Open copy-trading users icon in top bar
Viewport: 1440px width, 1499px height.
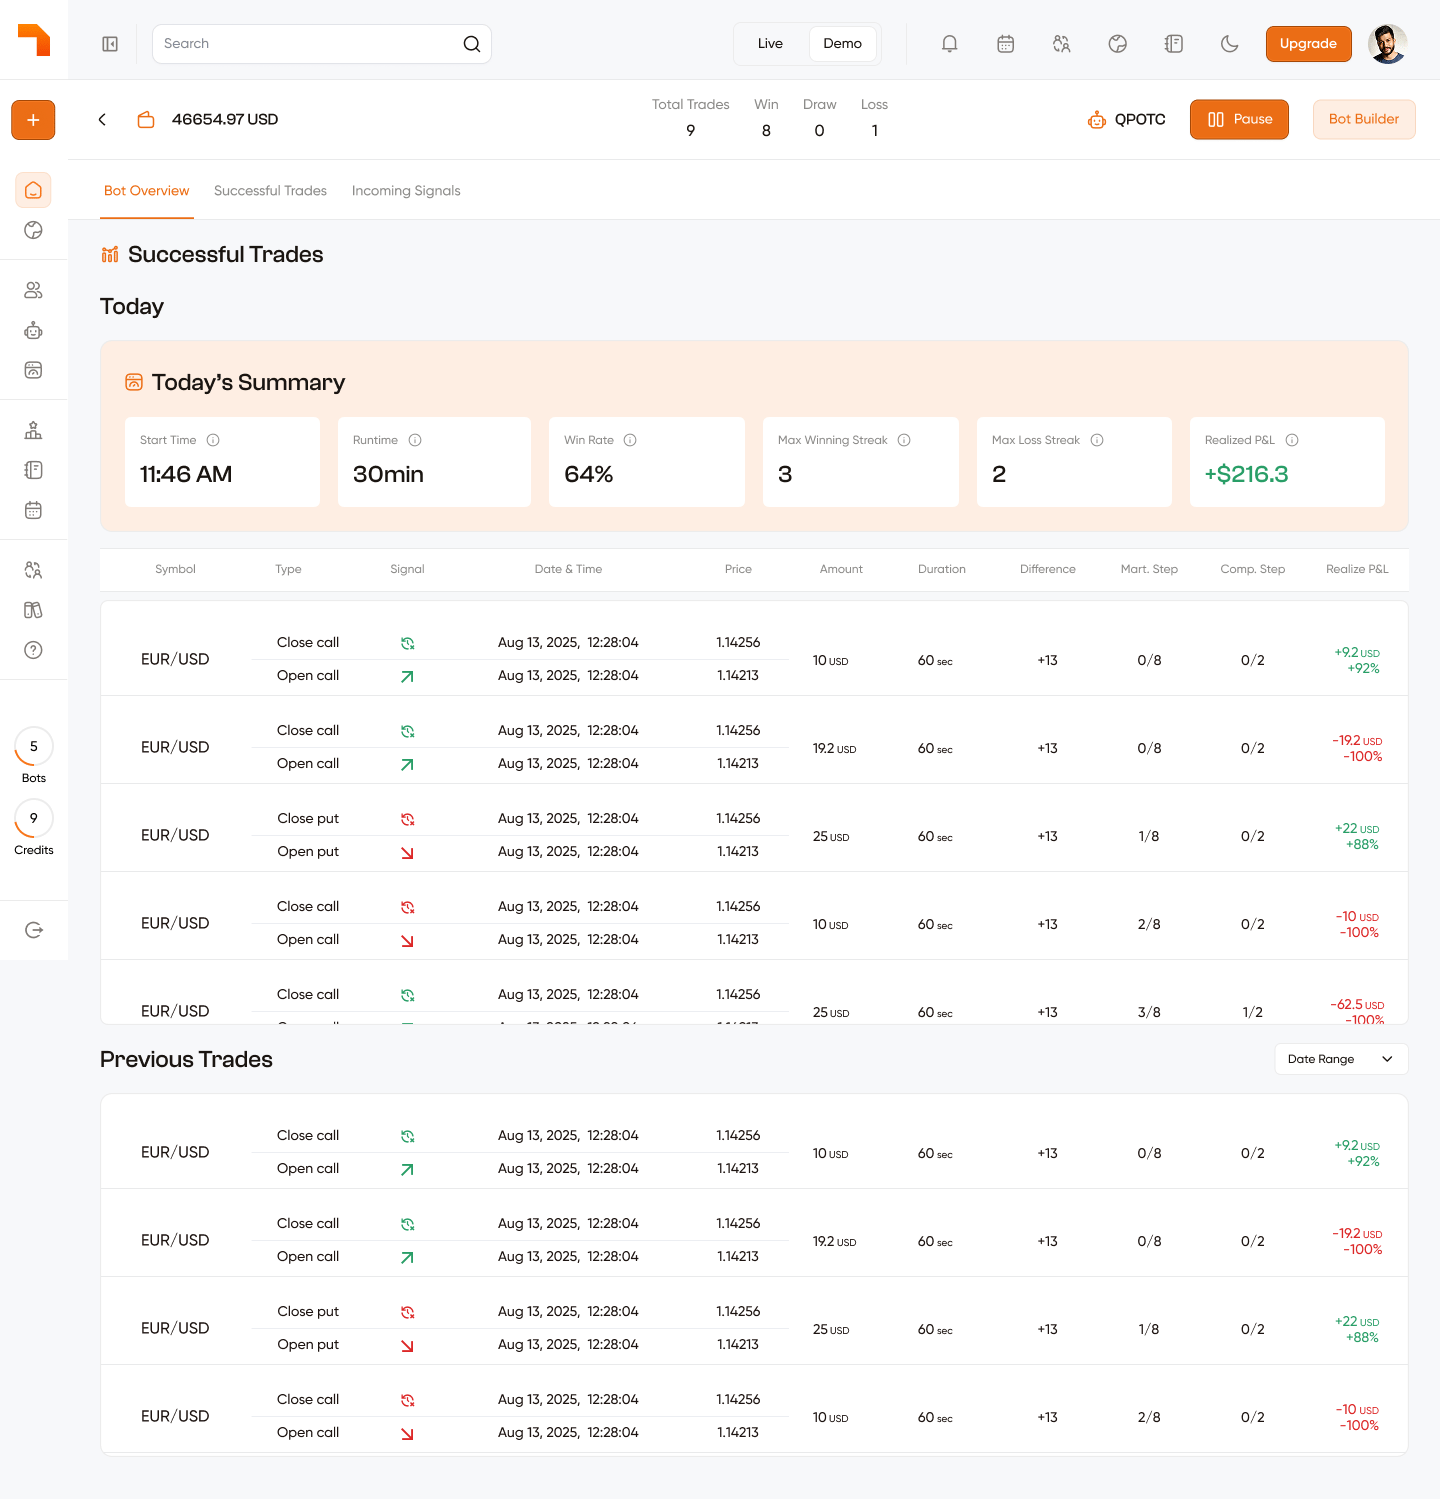coord(1062,44)
